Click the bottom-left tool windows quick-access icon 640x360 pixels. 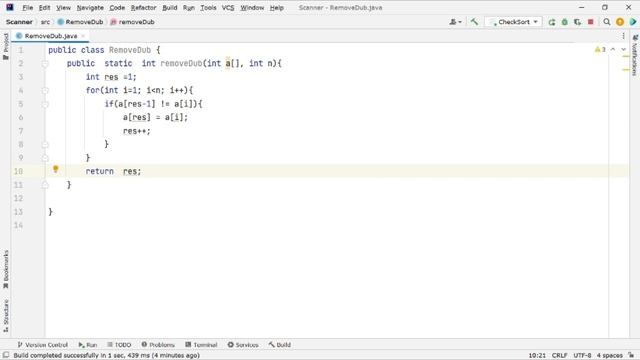click(x=6, y=355)
